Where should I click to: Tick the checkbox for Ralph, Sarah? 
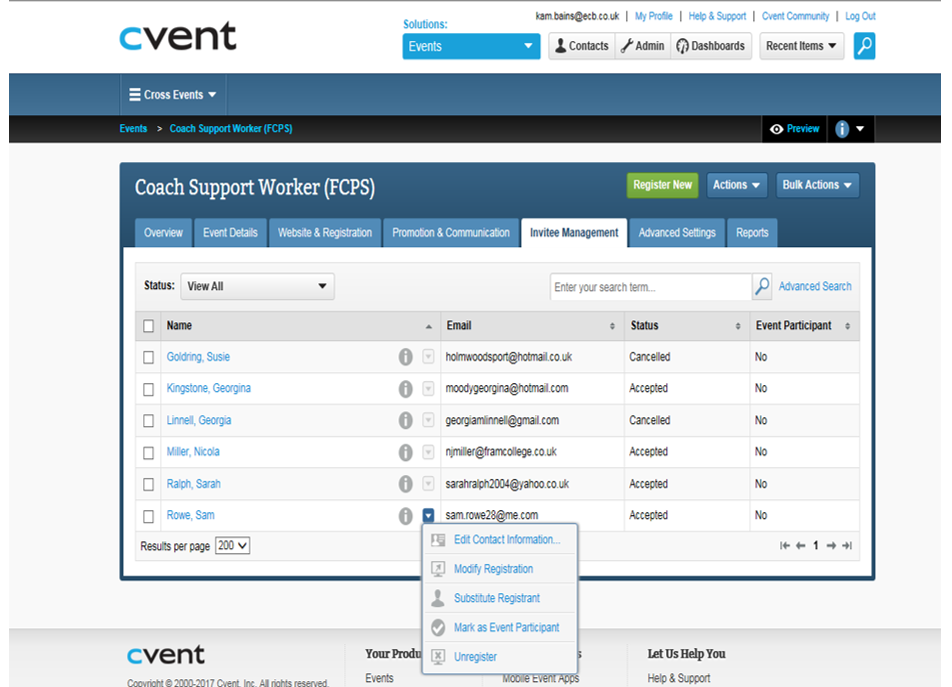pyautogui.click(x=148, y=484)
